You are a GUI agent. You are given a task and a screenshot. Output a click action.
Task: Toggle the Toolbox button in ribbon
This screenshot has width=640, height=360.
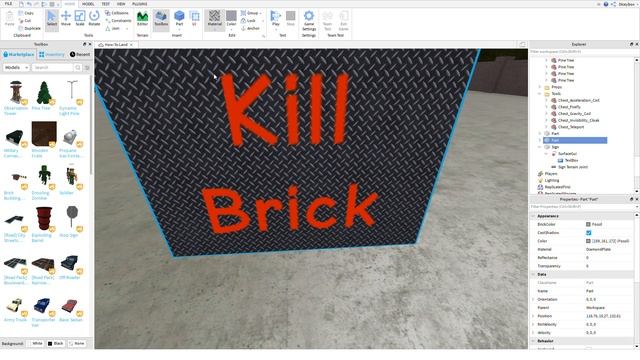pos(161,19)
